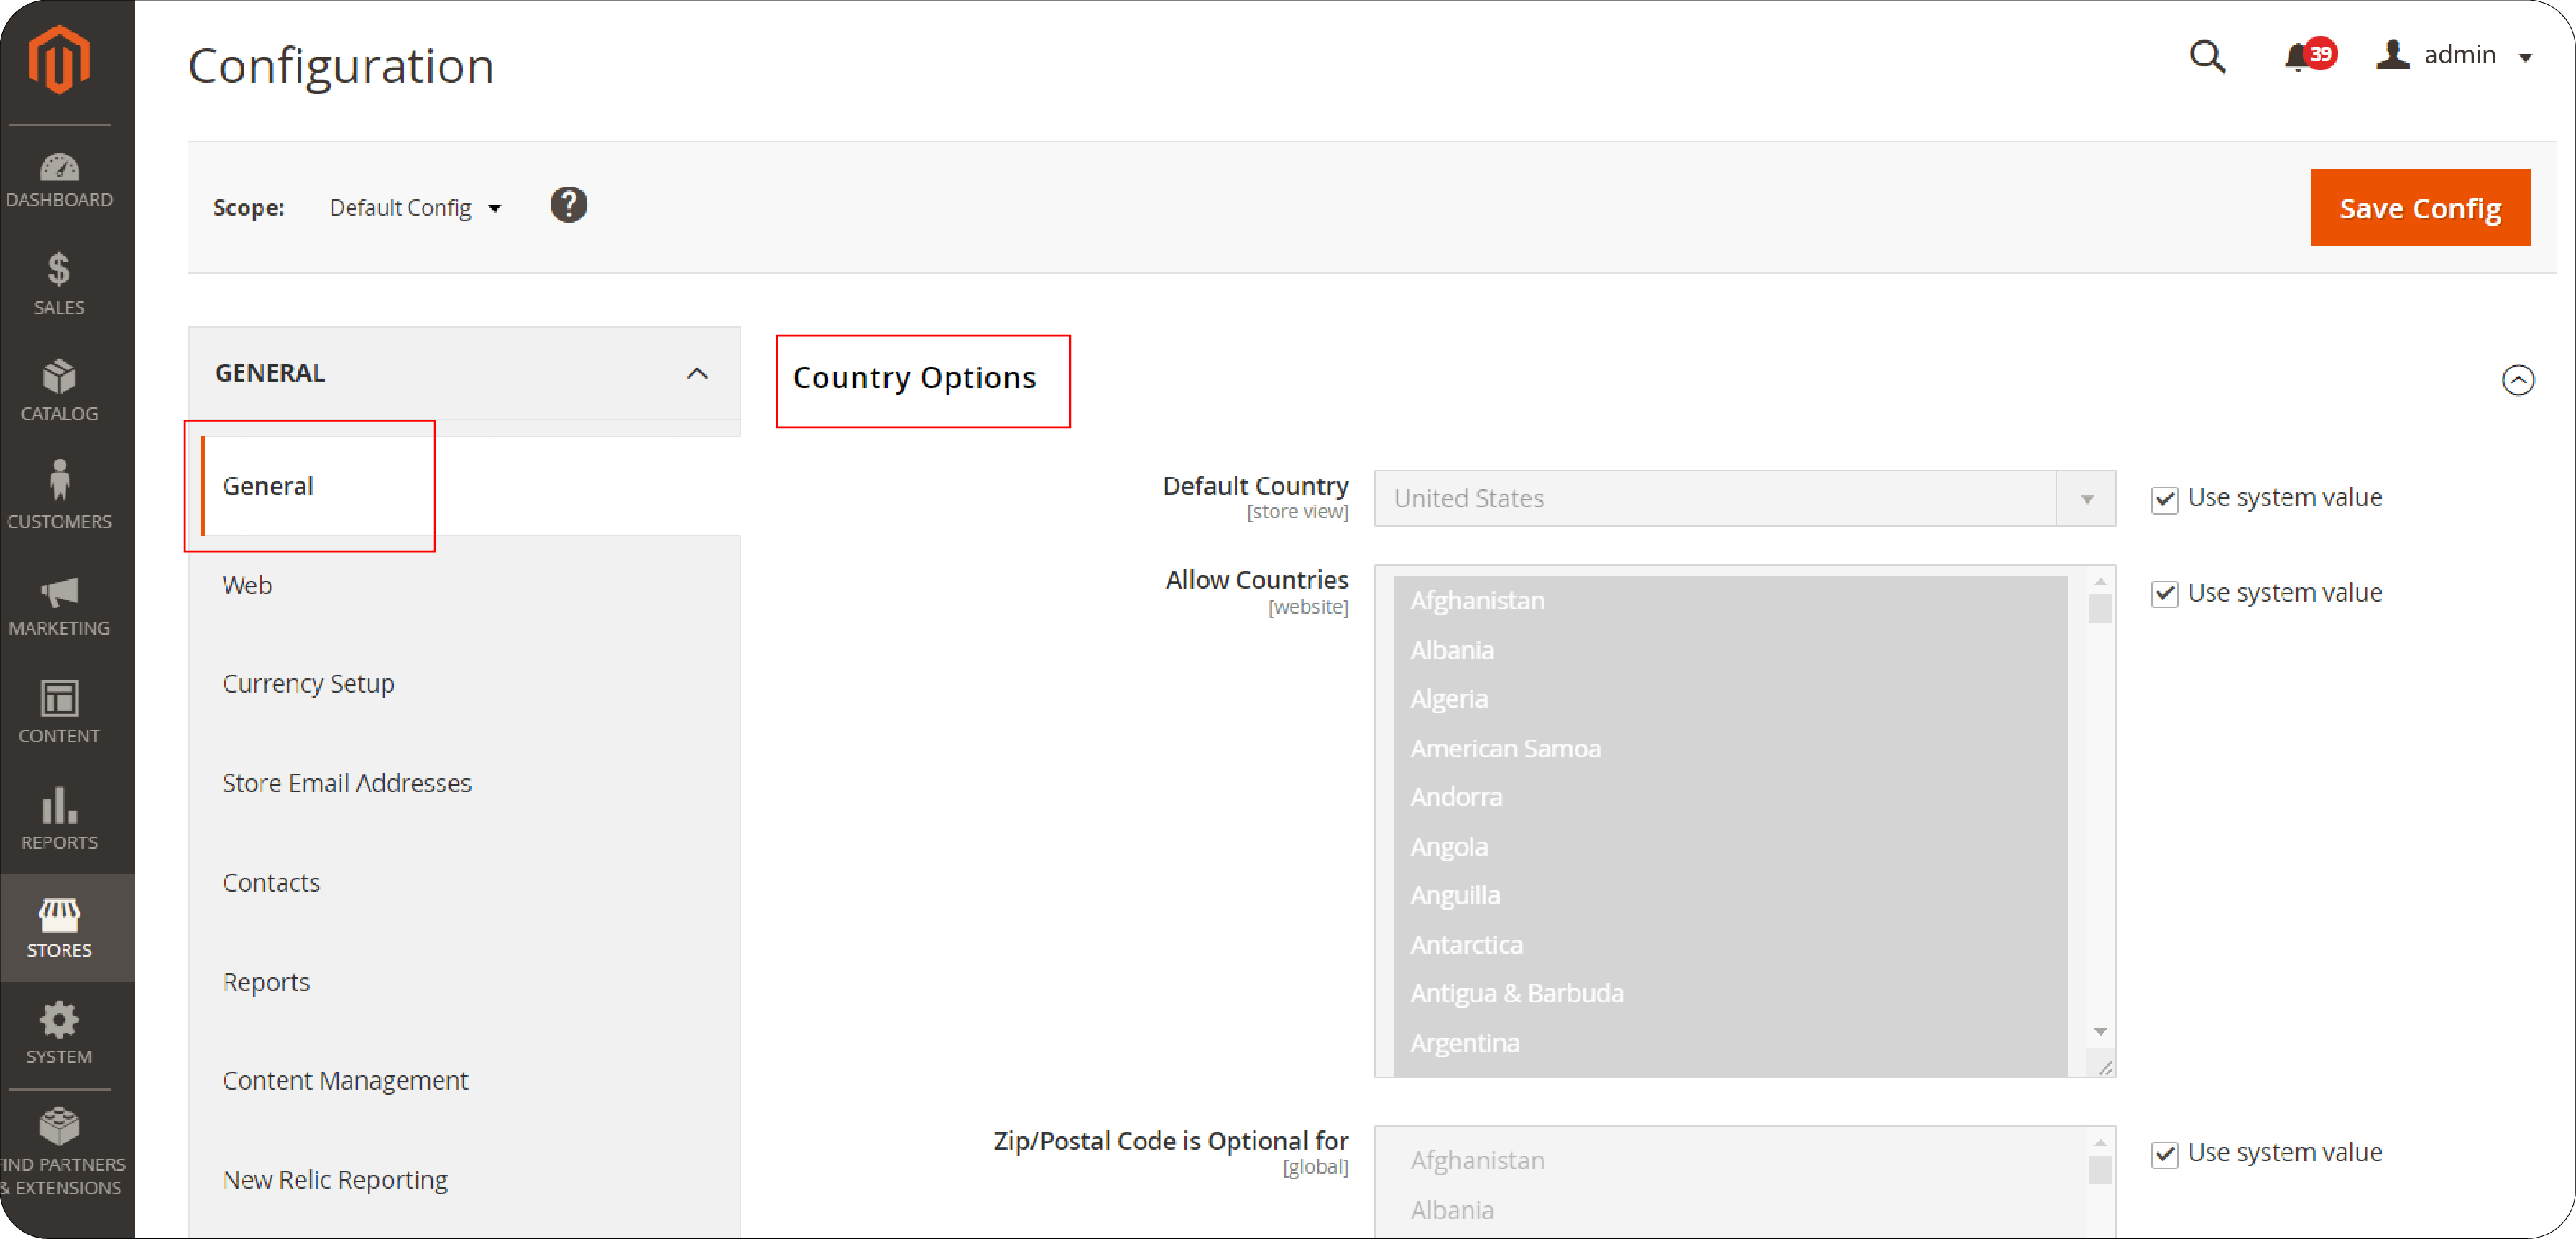Click the Zip/Postal list scrollbar up arrow
The image size is (2576, 1239).
point(2100,1143)
